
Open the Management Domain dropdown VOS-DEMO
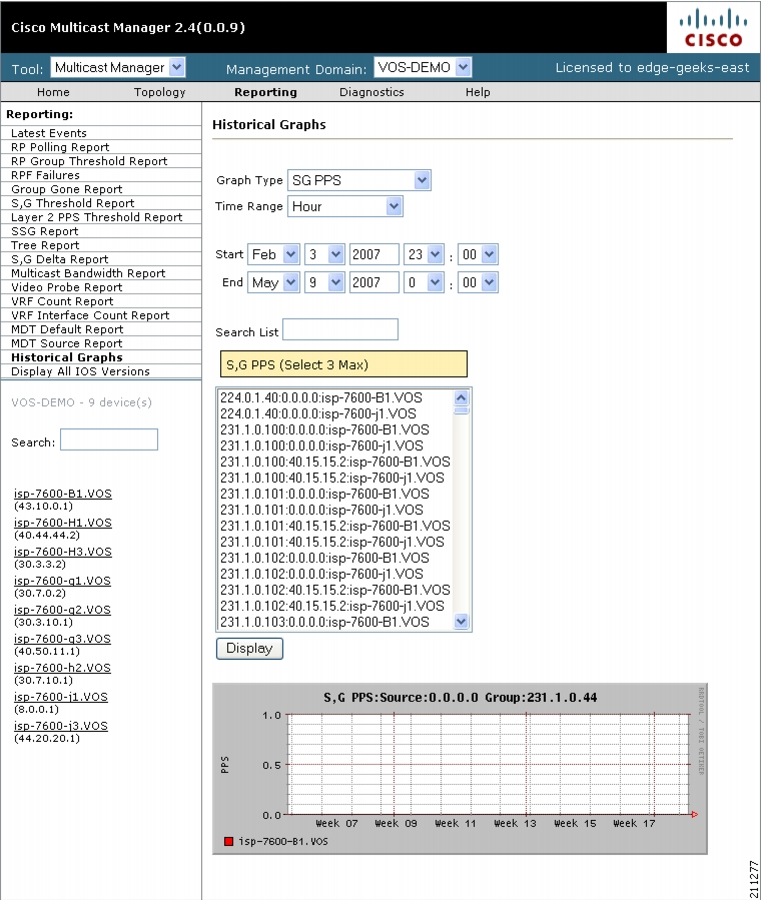[x=423, y=67]
